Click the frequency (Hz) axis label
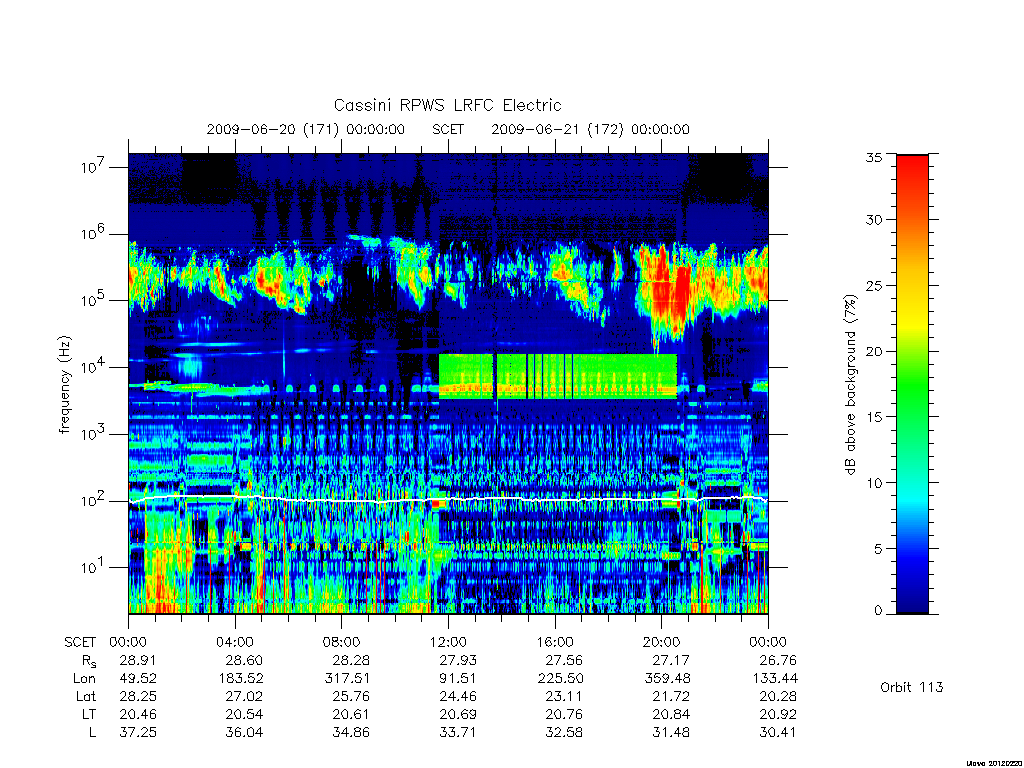This screenshot has height=768, width=1024. [x=64, y=385]
